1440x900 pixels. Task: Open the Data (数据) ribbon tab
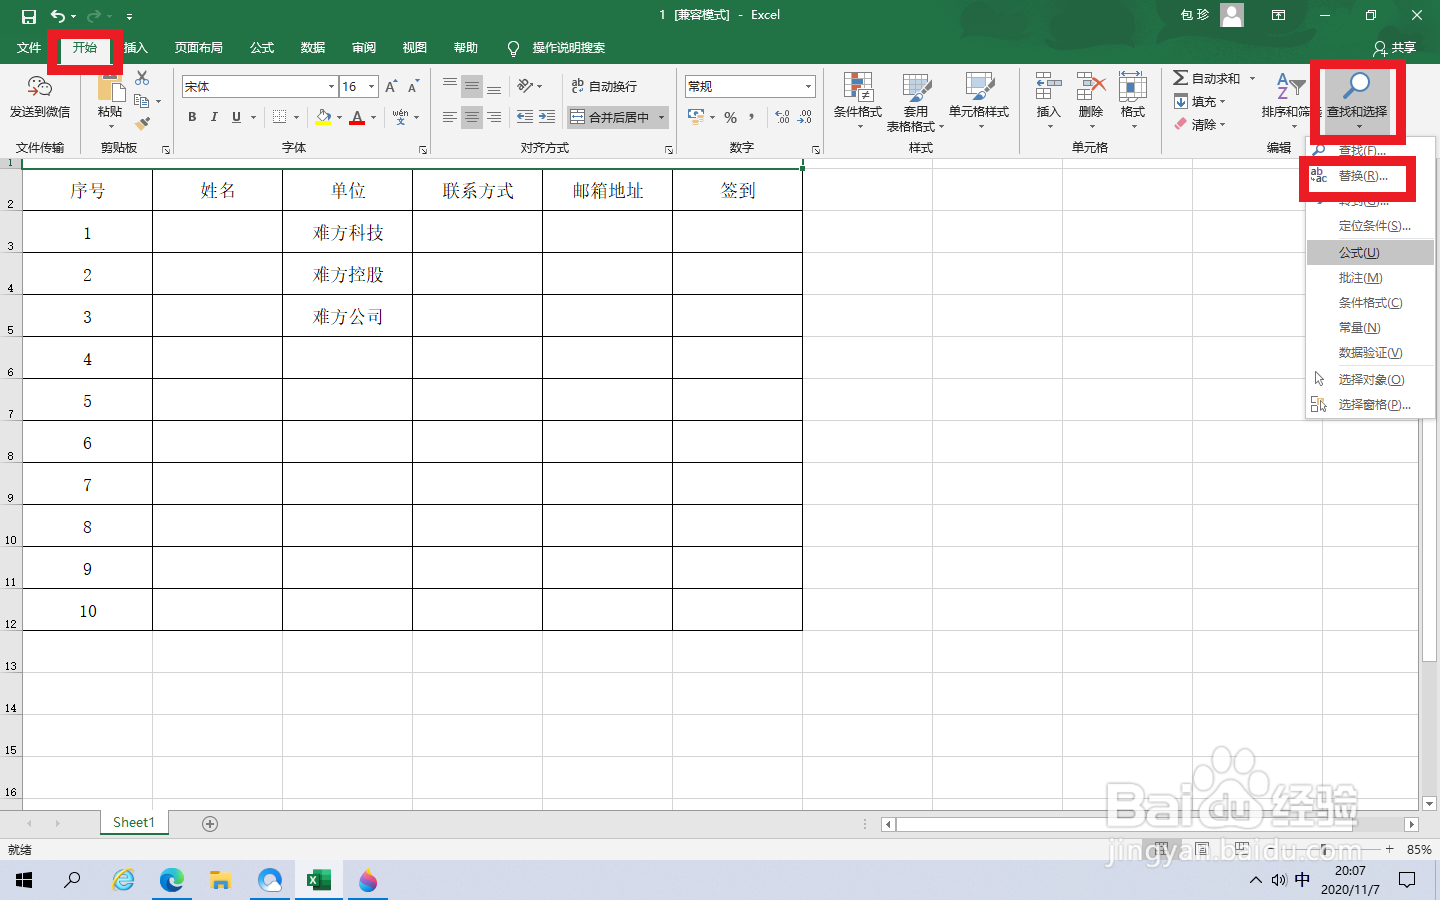click(x=313, y=48)
